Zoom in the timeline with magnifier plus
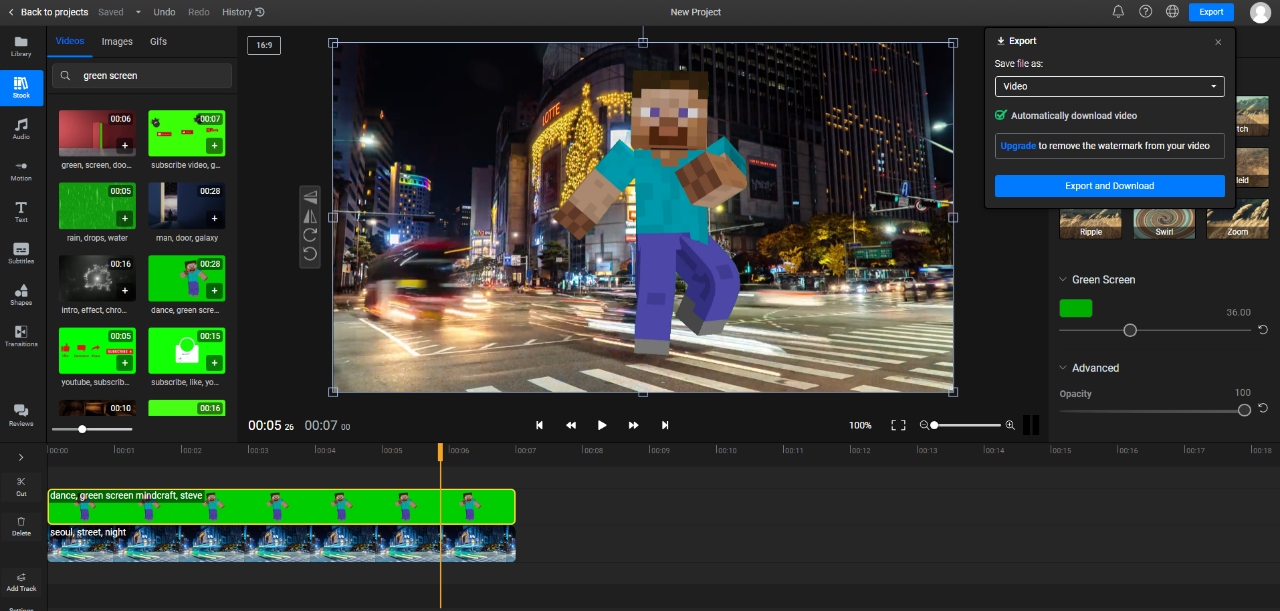This screenshot has width=1280, height=611. point(1010,425)
